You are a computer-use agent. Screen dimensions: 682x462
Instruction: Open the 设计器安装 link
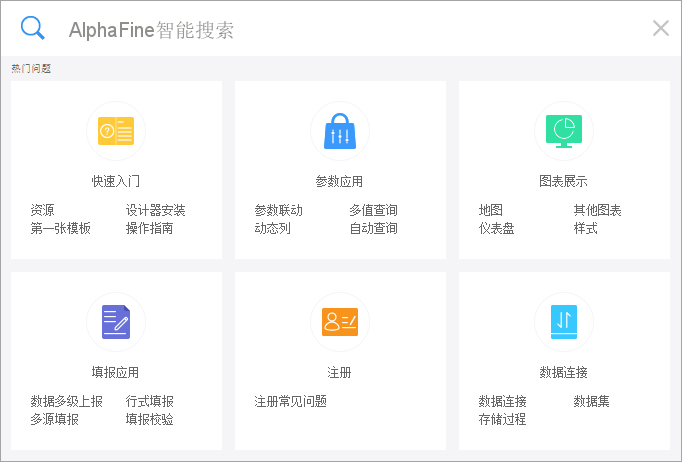[x=155, y=211]
